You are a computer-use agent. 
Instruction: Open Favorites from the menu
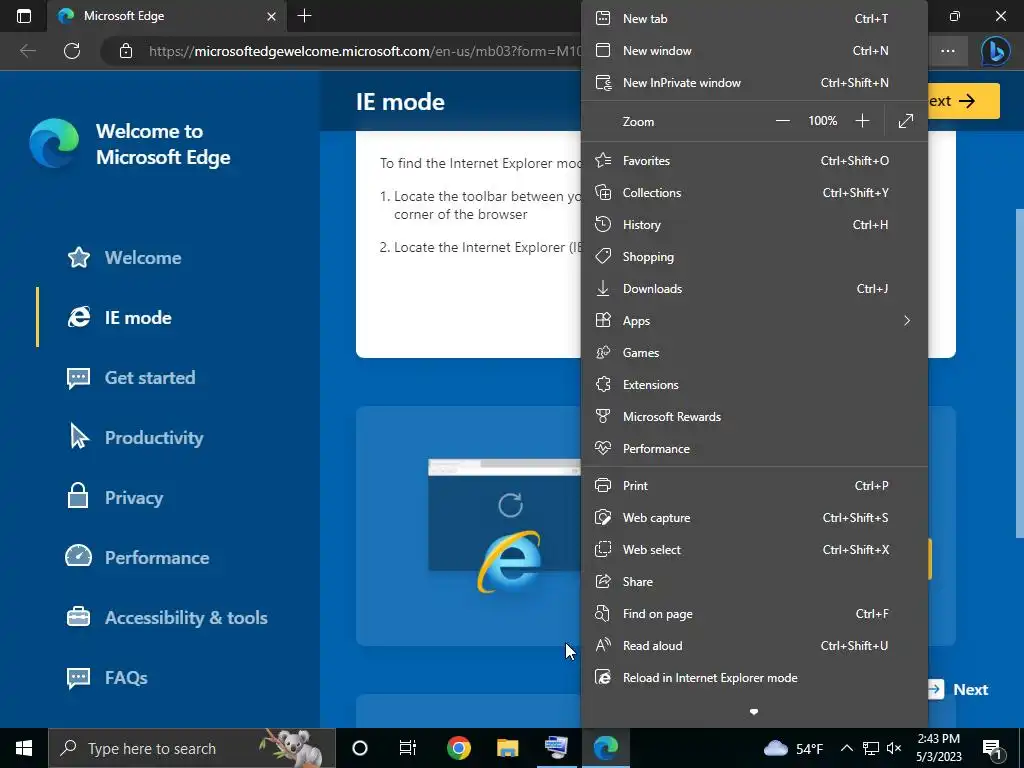click(754, 160)
